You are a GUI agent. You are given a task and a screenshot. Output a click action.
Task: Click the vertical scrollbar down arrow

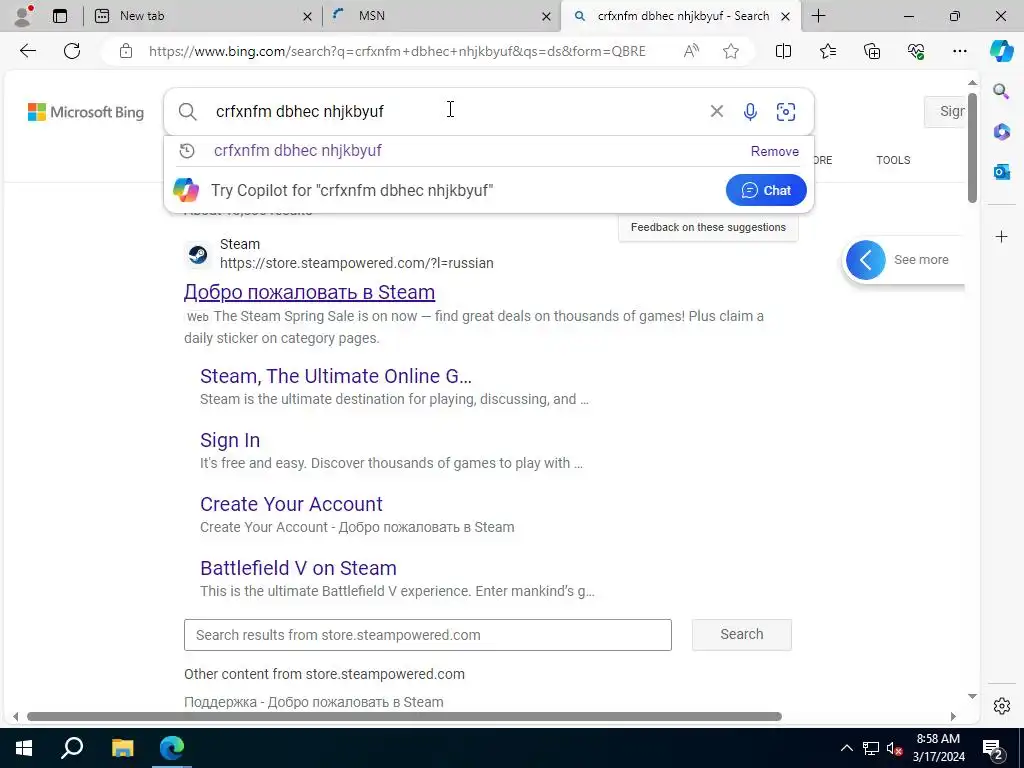(972, 696)
